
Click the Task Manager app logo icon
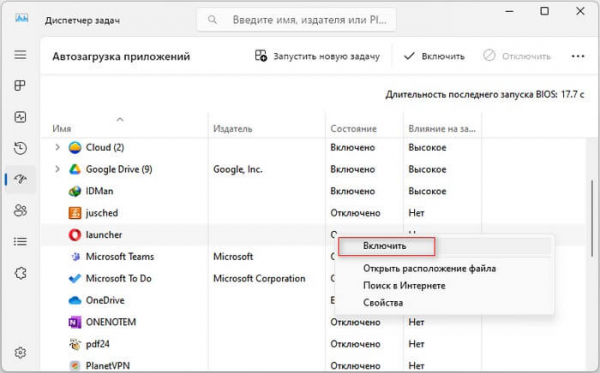[x=22, y=19]
